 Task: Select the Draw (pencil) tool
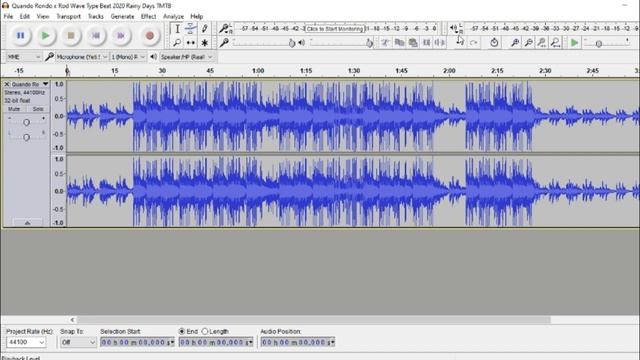tap(204, 29)
